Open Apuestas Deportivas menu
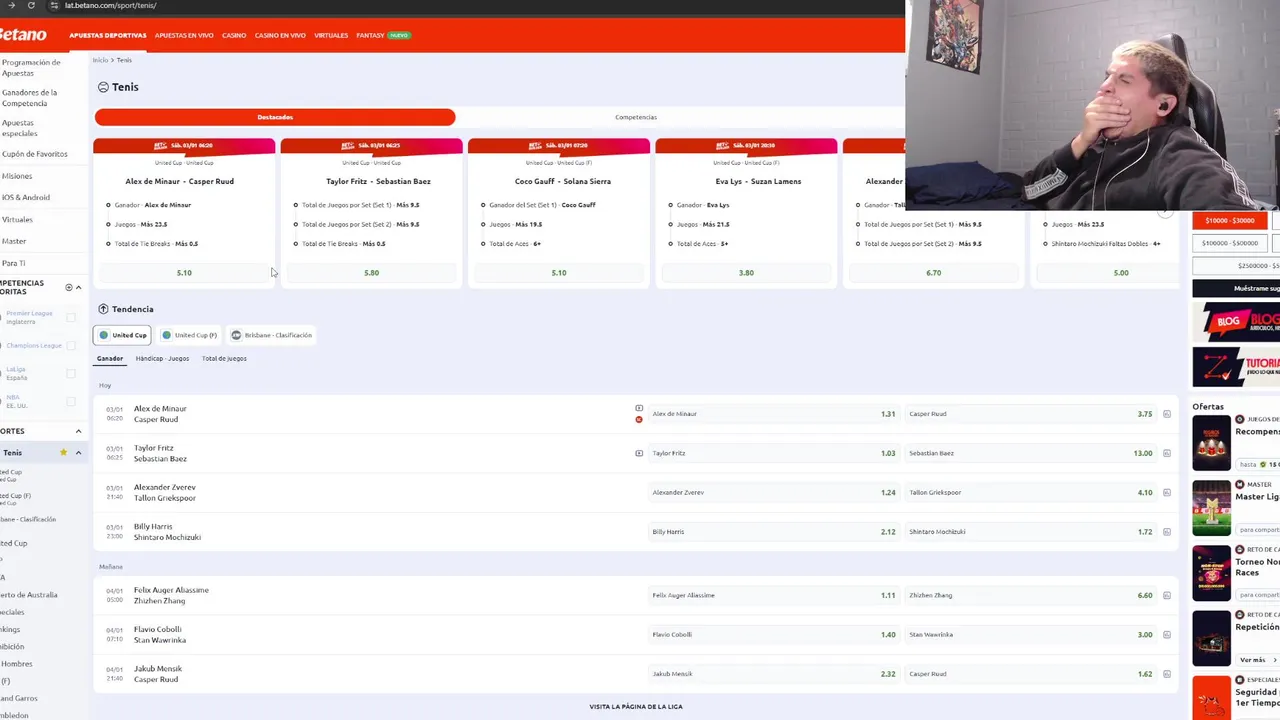Viewport: 1280px width, 720px height. [107, 35]
